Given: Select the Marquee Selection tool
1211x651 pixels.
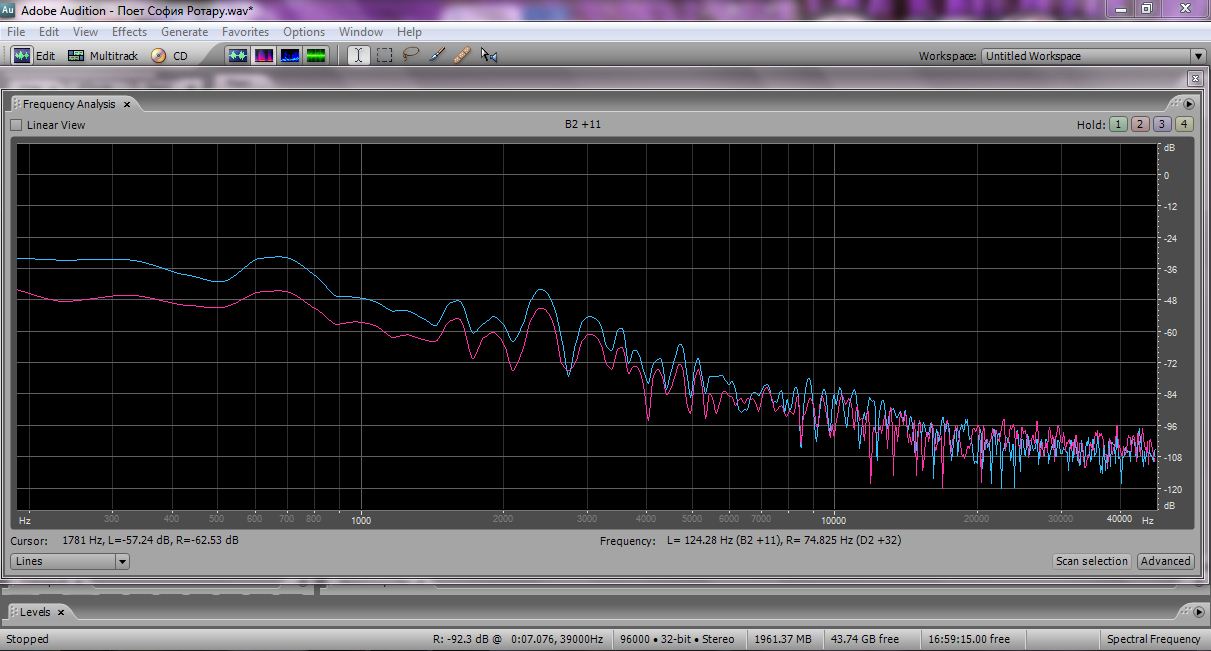Looking at the screenshot, I should click(384, 56).
